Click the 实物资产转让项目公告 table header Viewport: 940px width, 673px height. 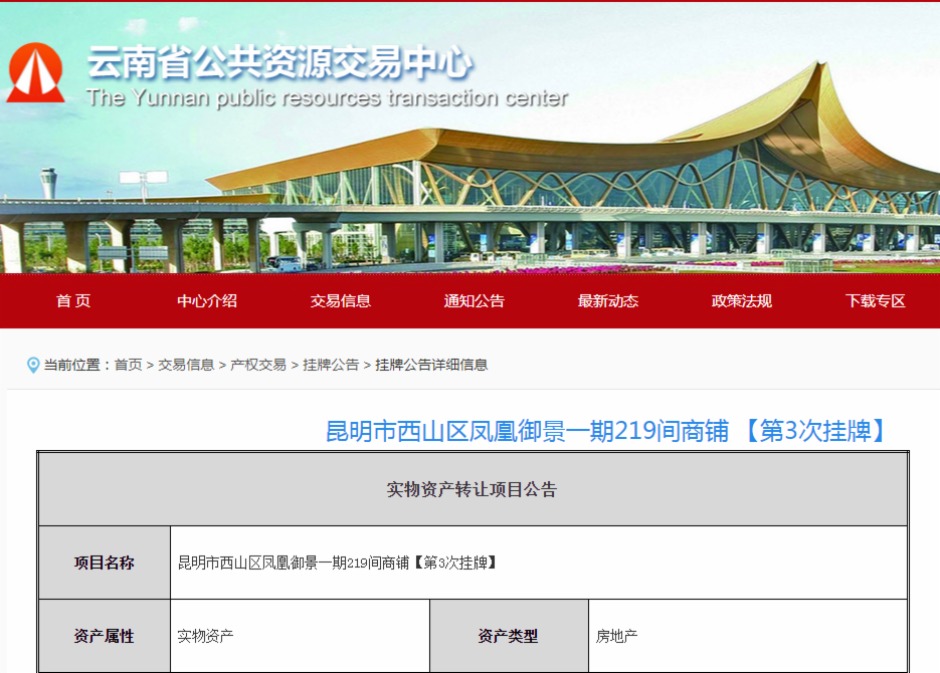[x=472, y=490]
